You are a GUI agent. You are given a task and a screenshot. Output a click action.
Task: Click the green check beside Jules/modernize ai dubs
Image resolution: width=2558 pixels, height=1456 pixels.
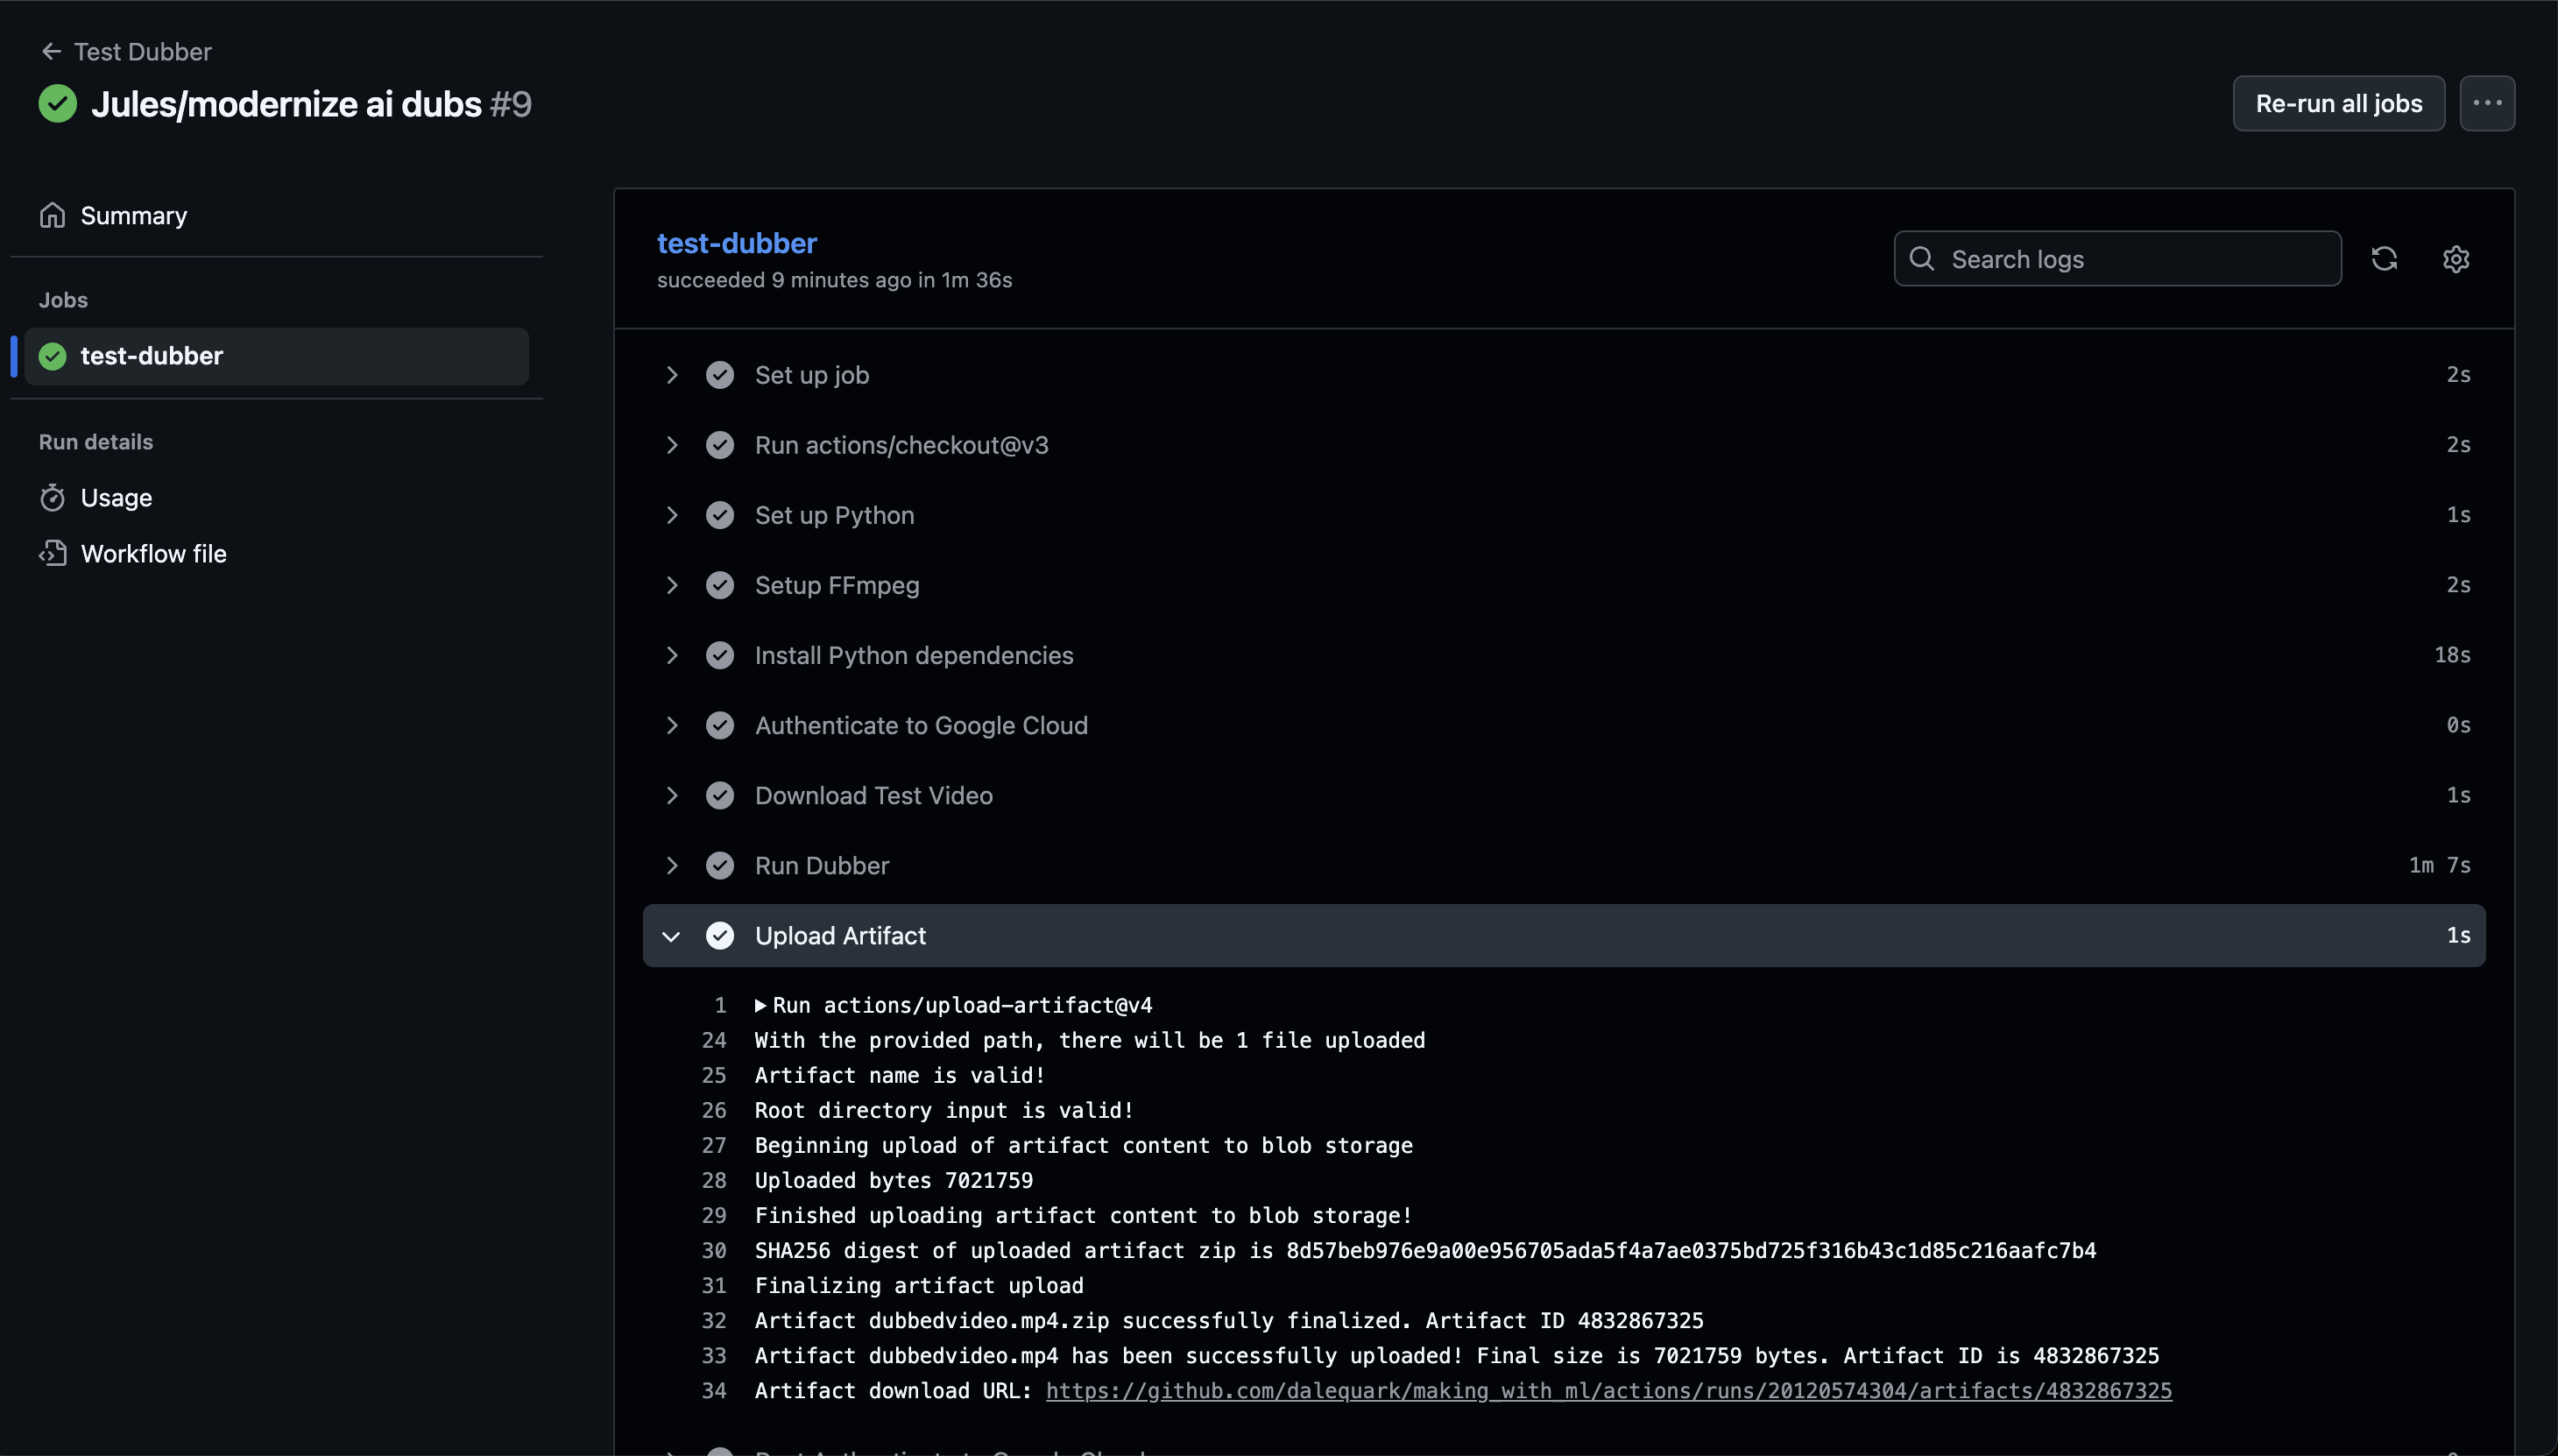pos(57,103)
